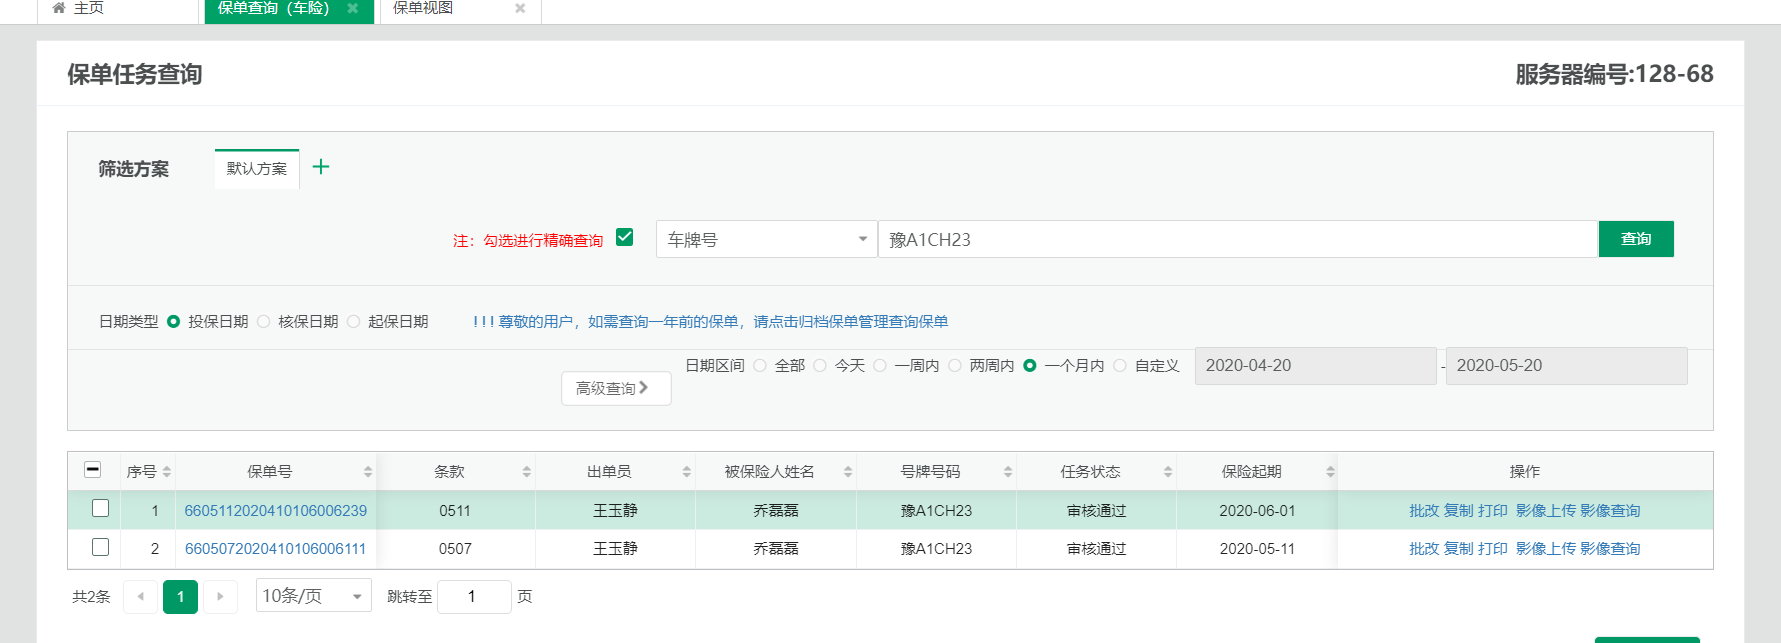
Task: Sort table by 保单号 column arrows
Action: point(368,472)
